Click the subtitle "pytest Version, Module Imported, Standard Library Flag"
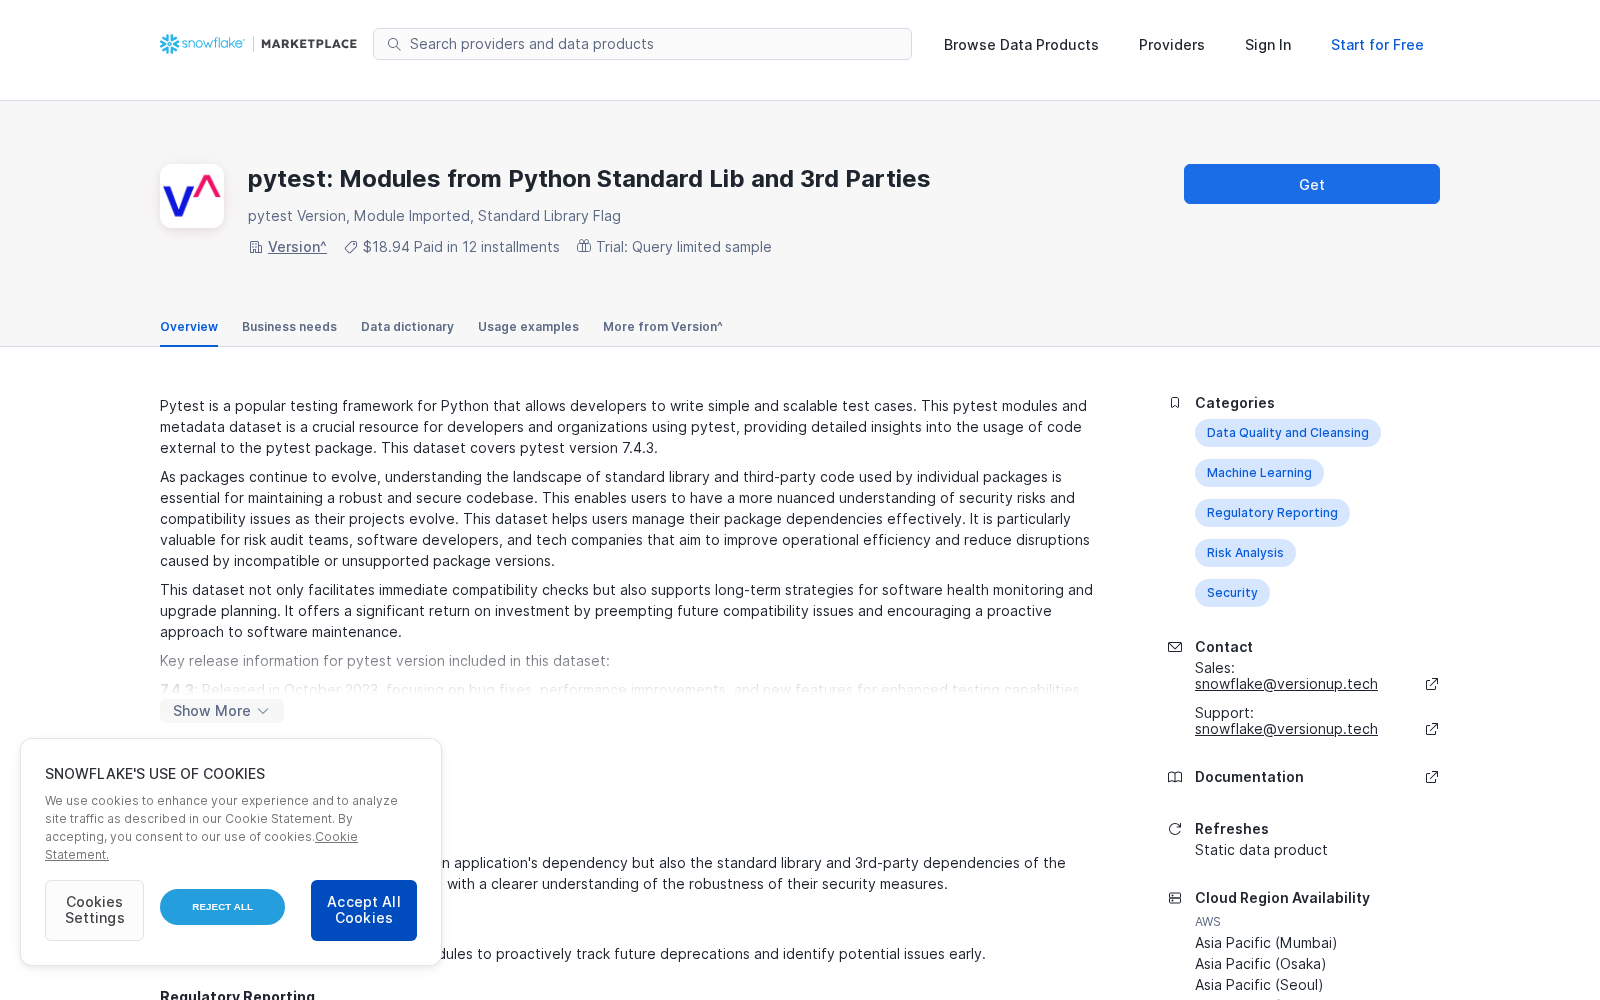 point(434,216)
